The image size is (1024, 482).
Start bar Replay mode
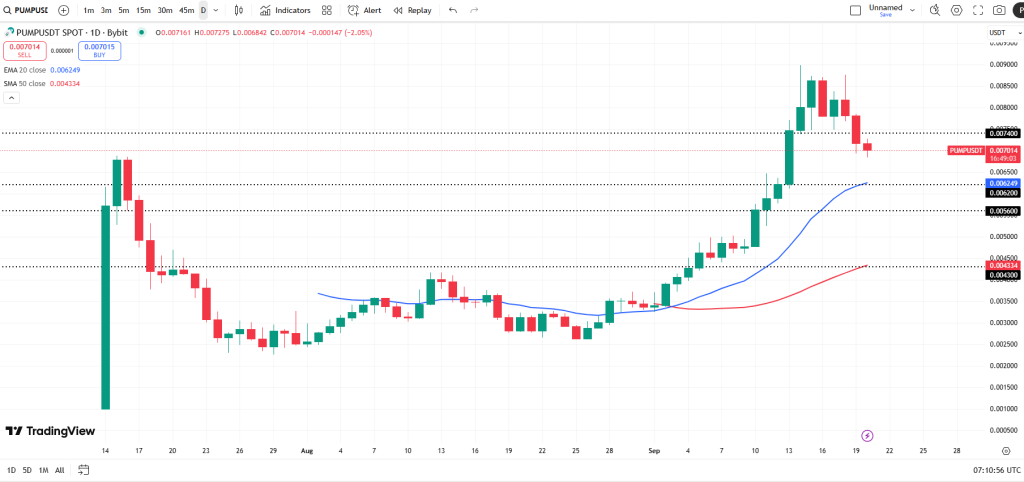(412, 10)
